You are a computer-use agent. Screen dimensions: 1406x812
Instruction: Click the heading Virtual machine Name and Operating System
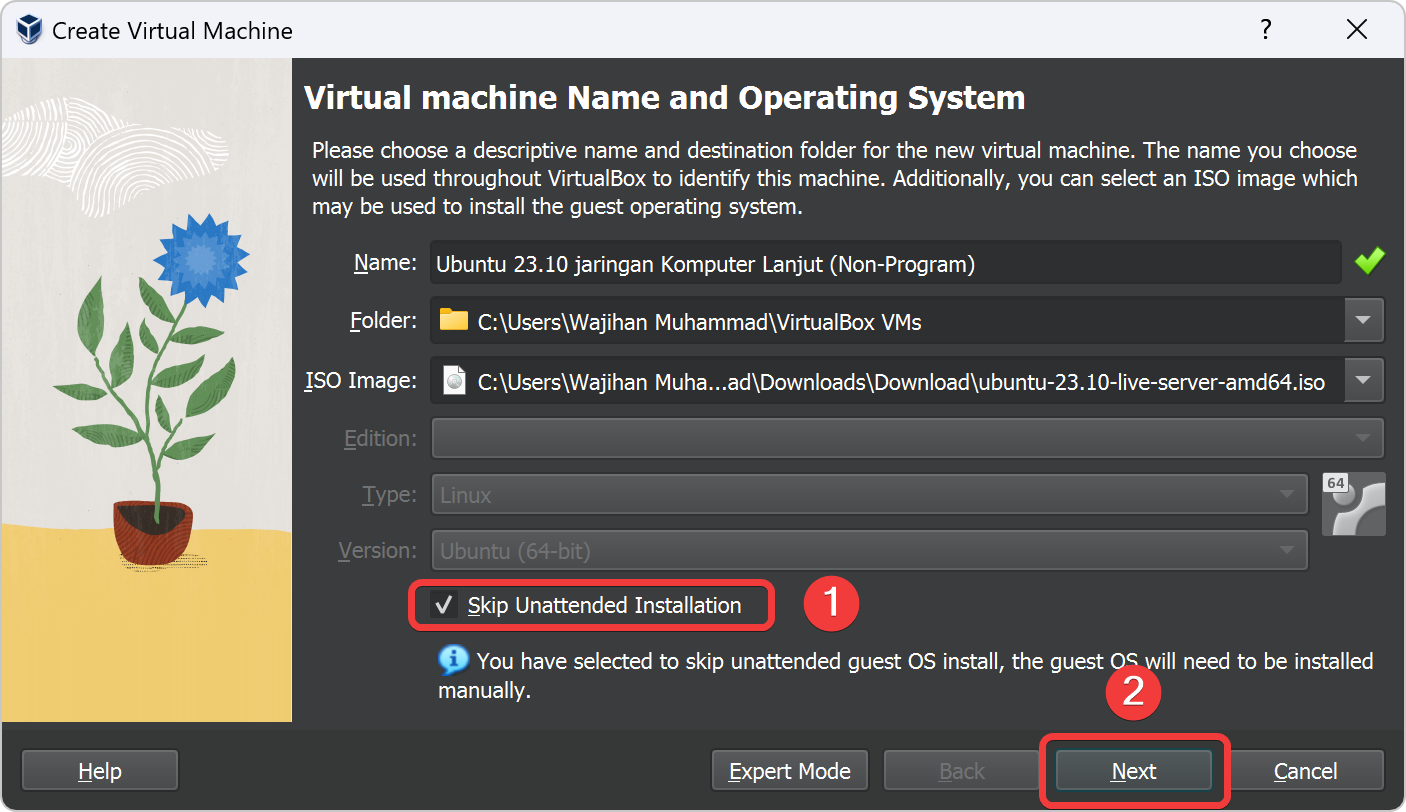tap(665, 98)
